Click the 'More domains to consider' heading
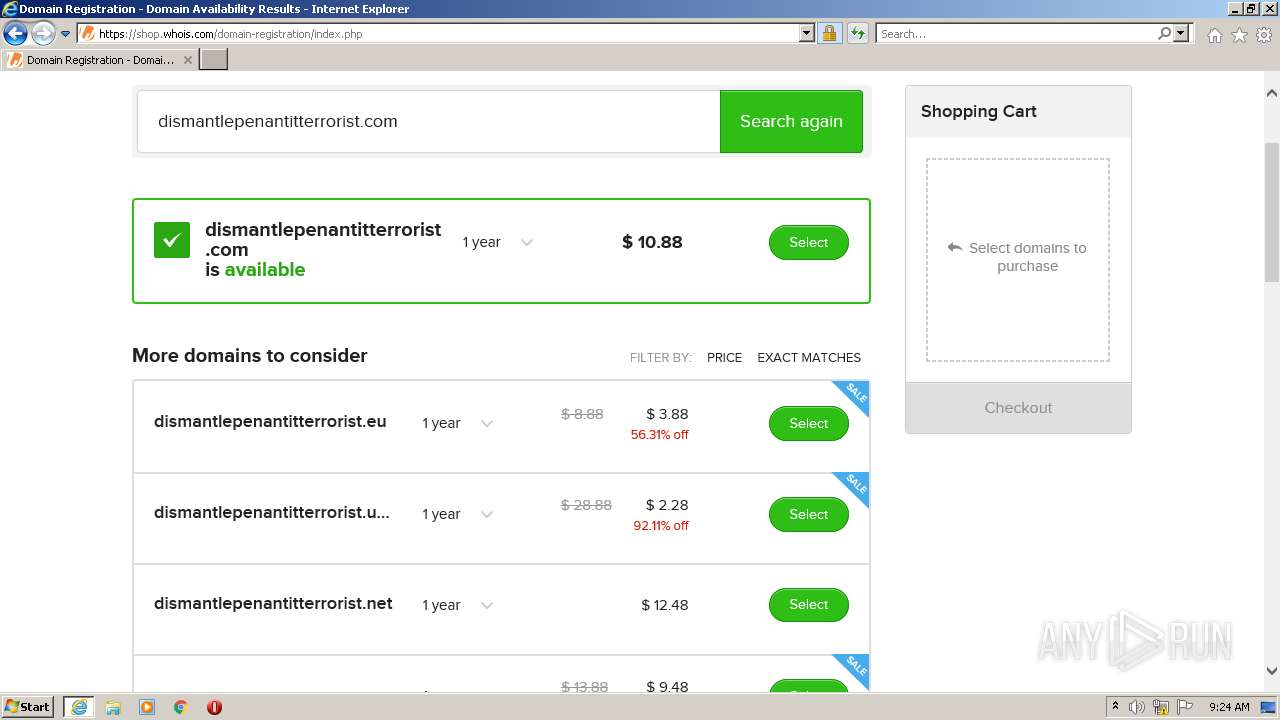 (250, 355)
